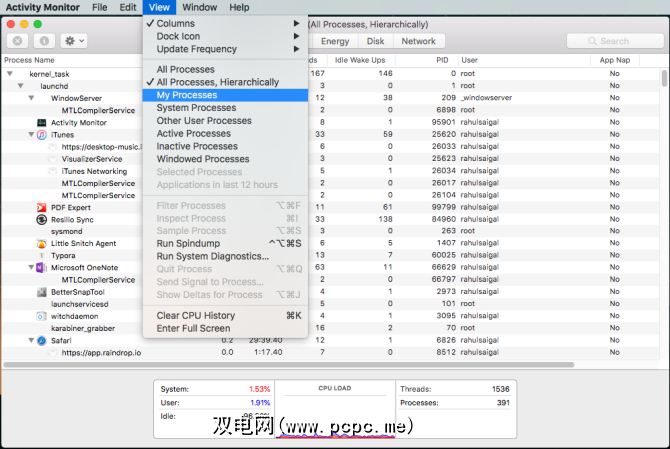
Task: Choose Run System Diagnostics menu item
Action: pyautogui.click(x=225, y=256)
